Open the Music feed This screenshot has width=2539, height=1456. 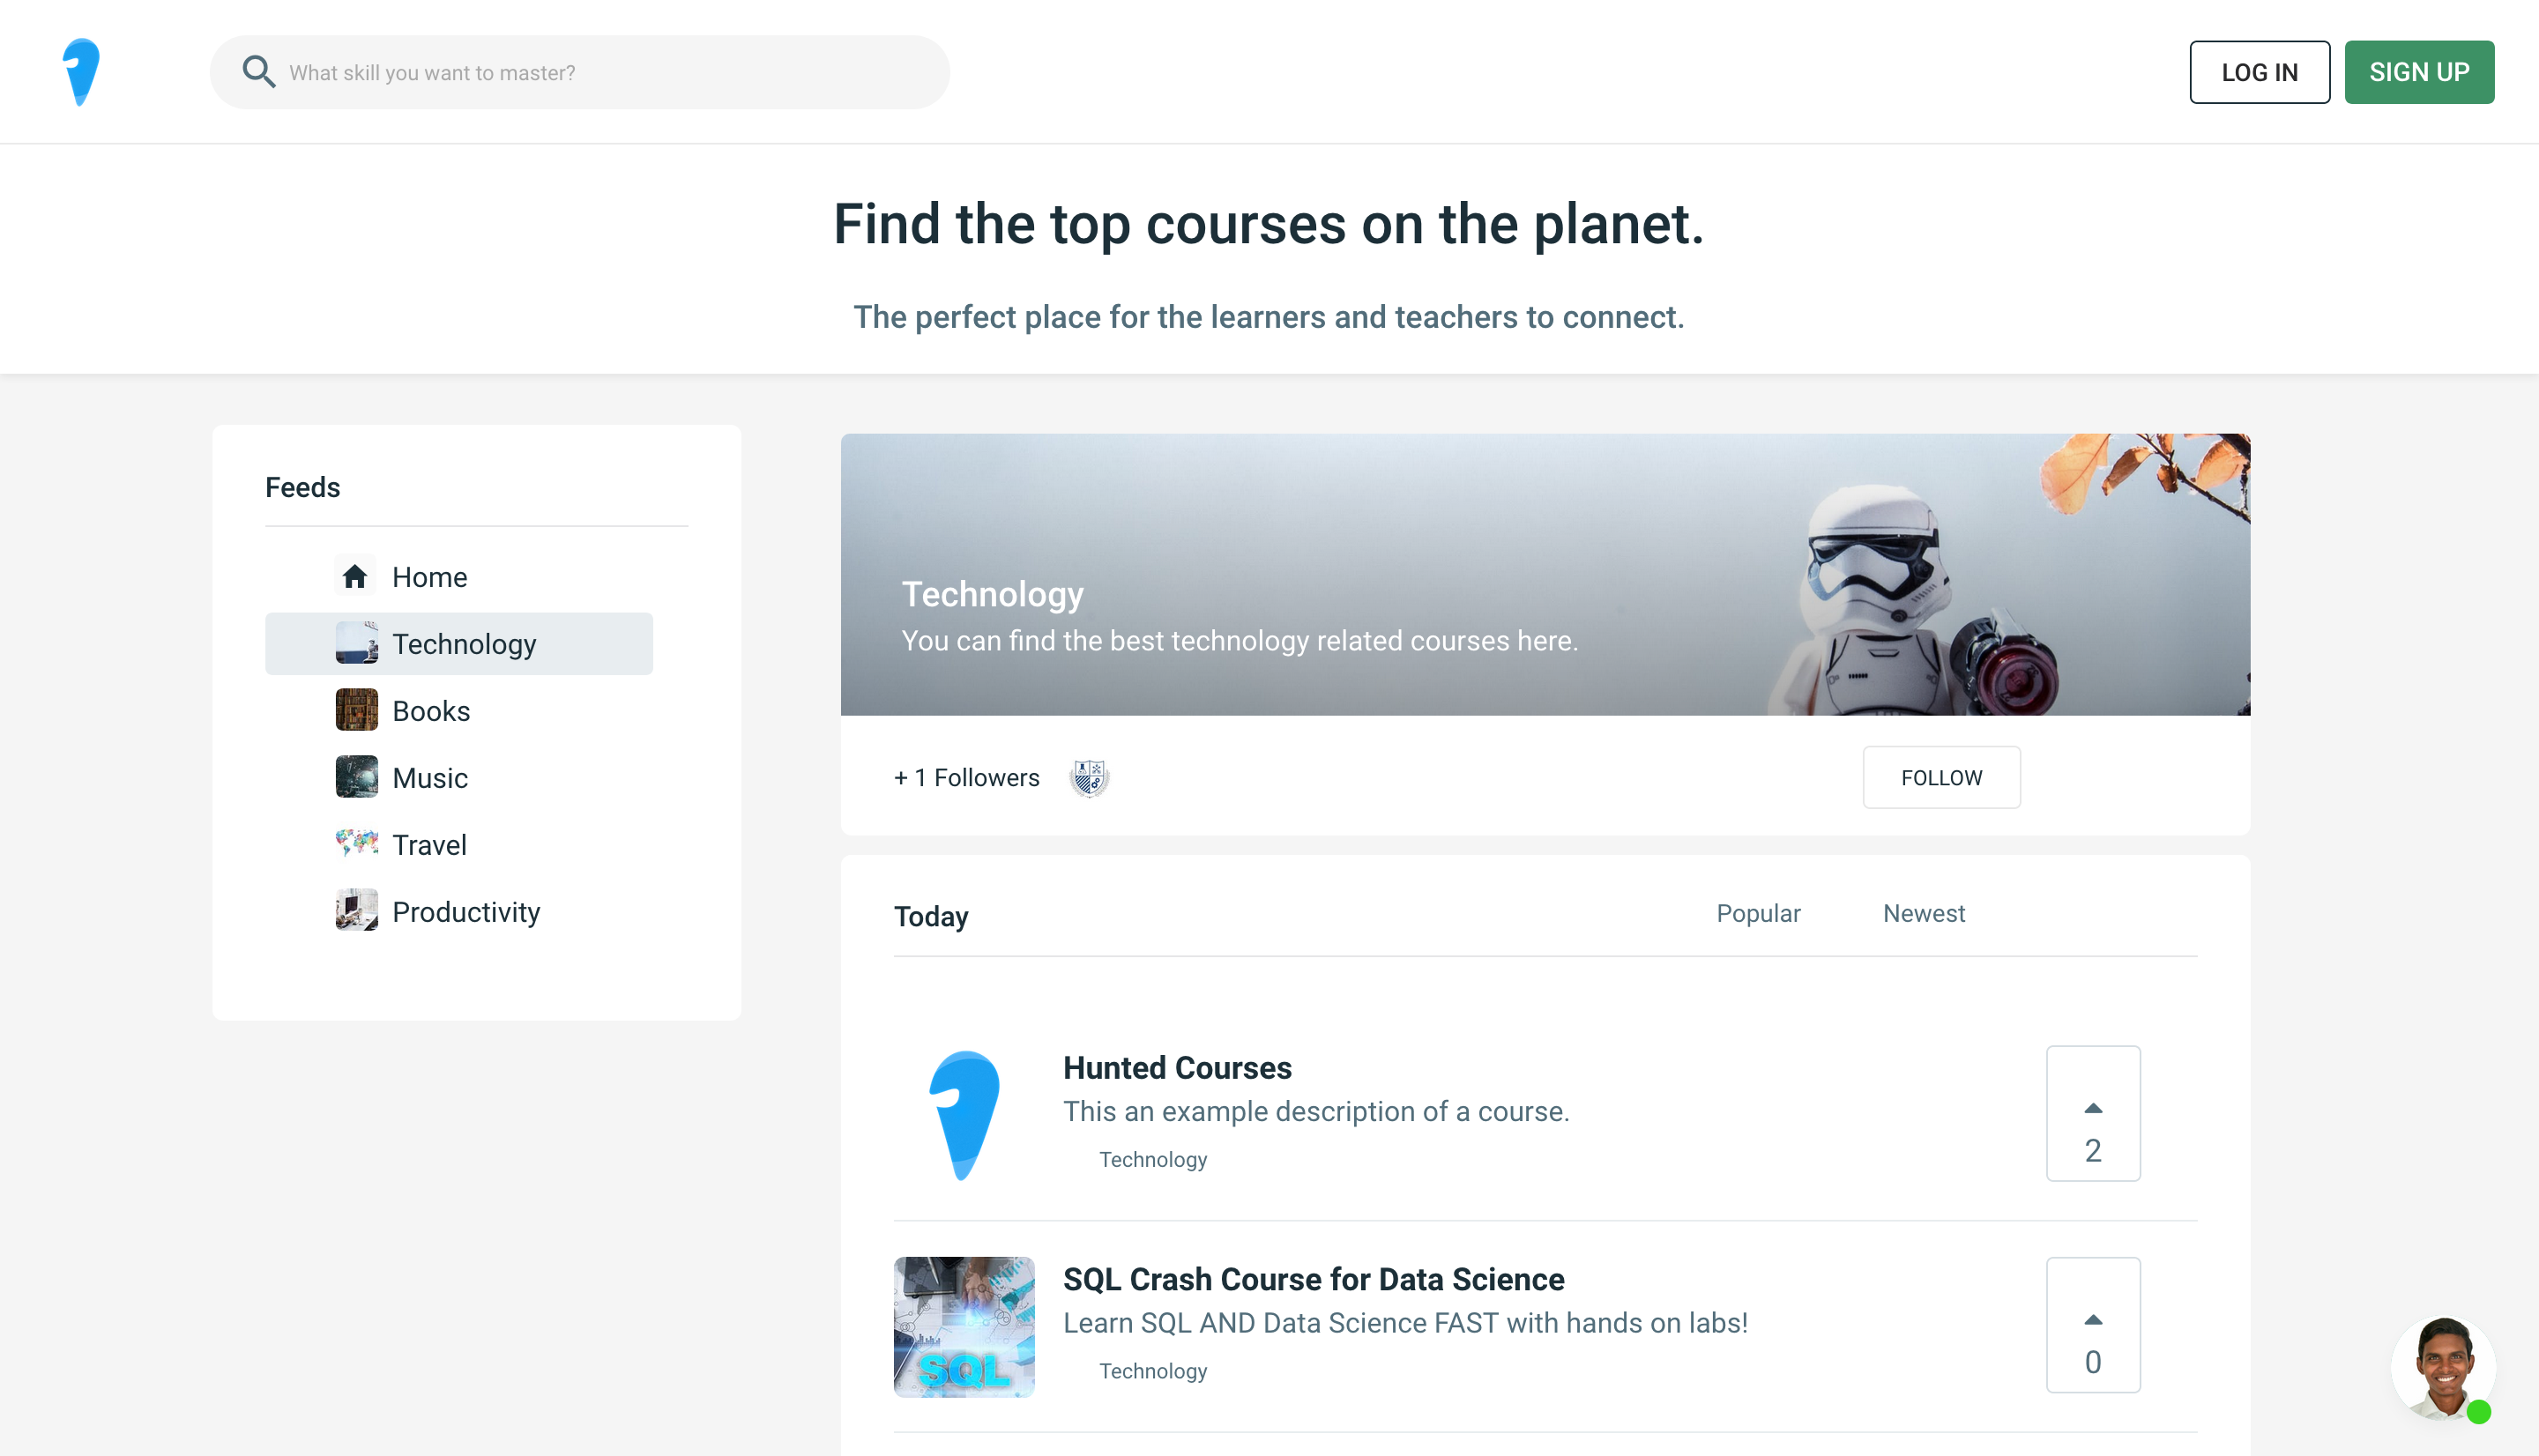click(x=430, y=778)
